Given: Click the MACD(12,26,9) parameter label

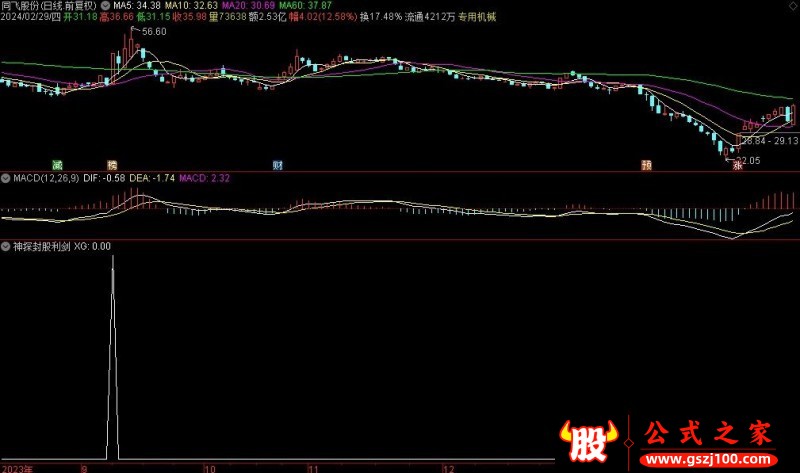Looking at the screenshot, I should pos(47,177).
